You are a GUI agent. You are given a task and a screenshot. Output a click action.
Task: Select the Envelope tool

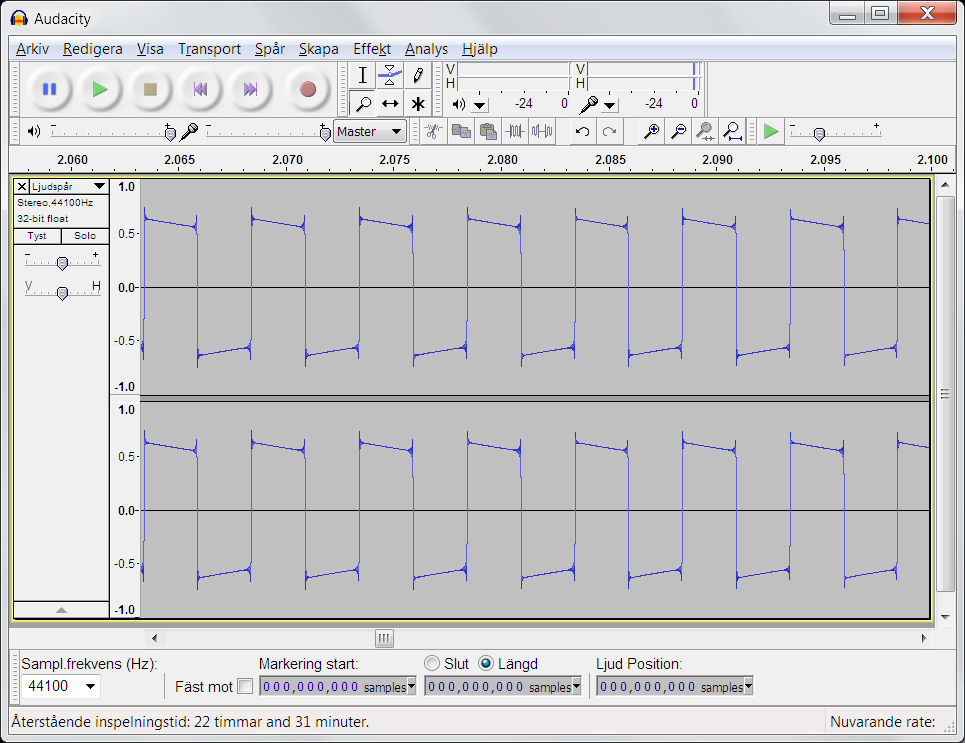pos(390,76)
